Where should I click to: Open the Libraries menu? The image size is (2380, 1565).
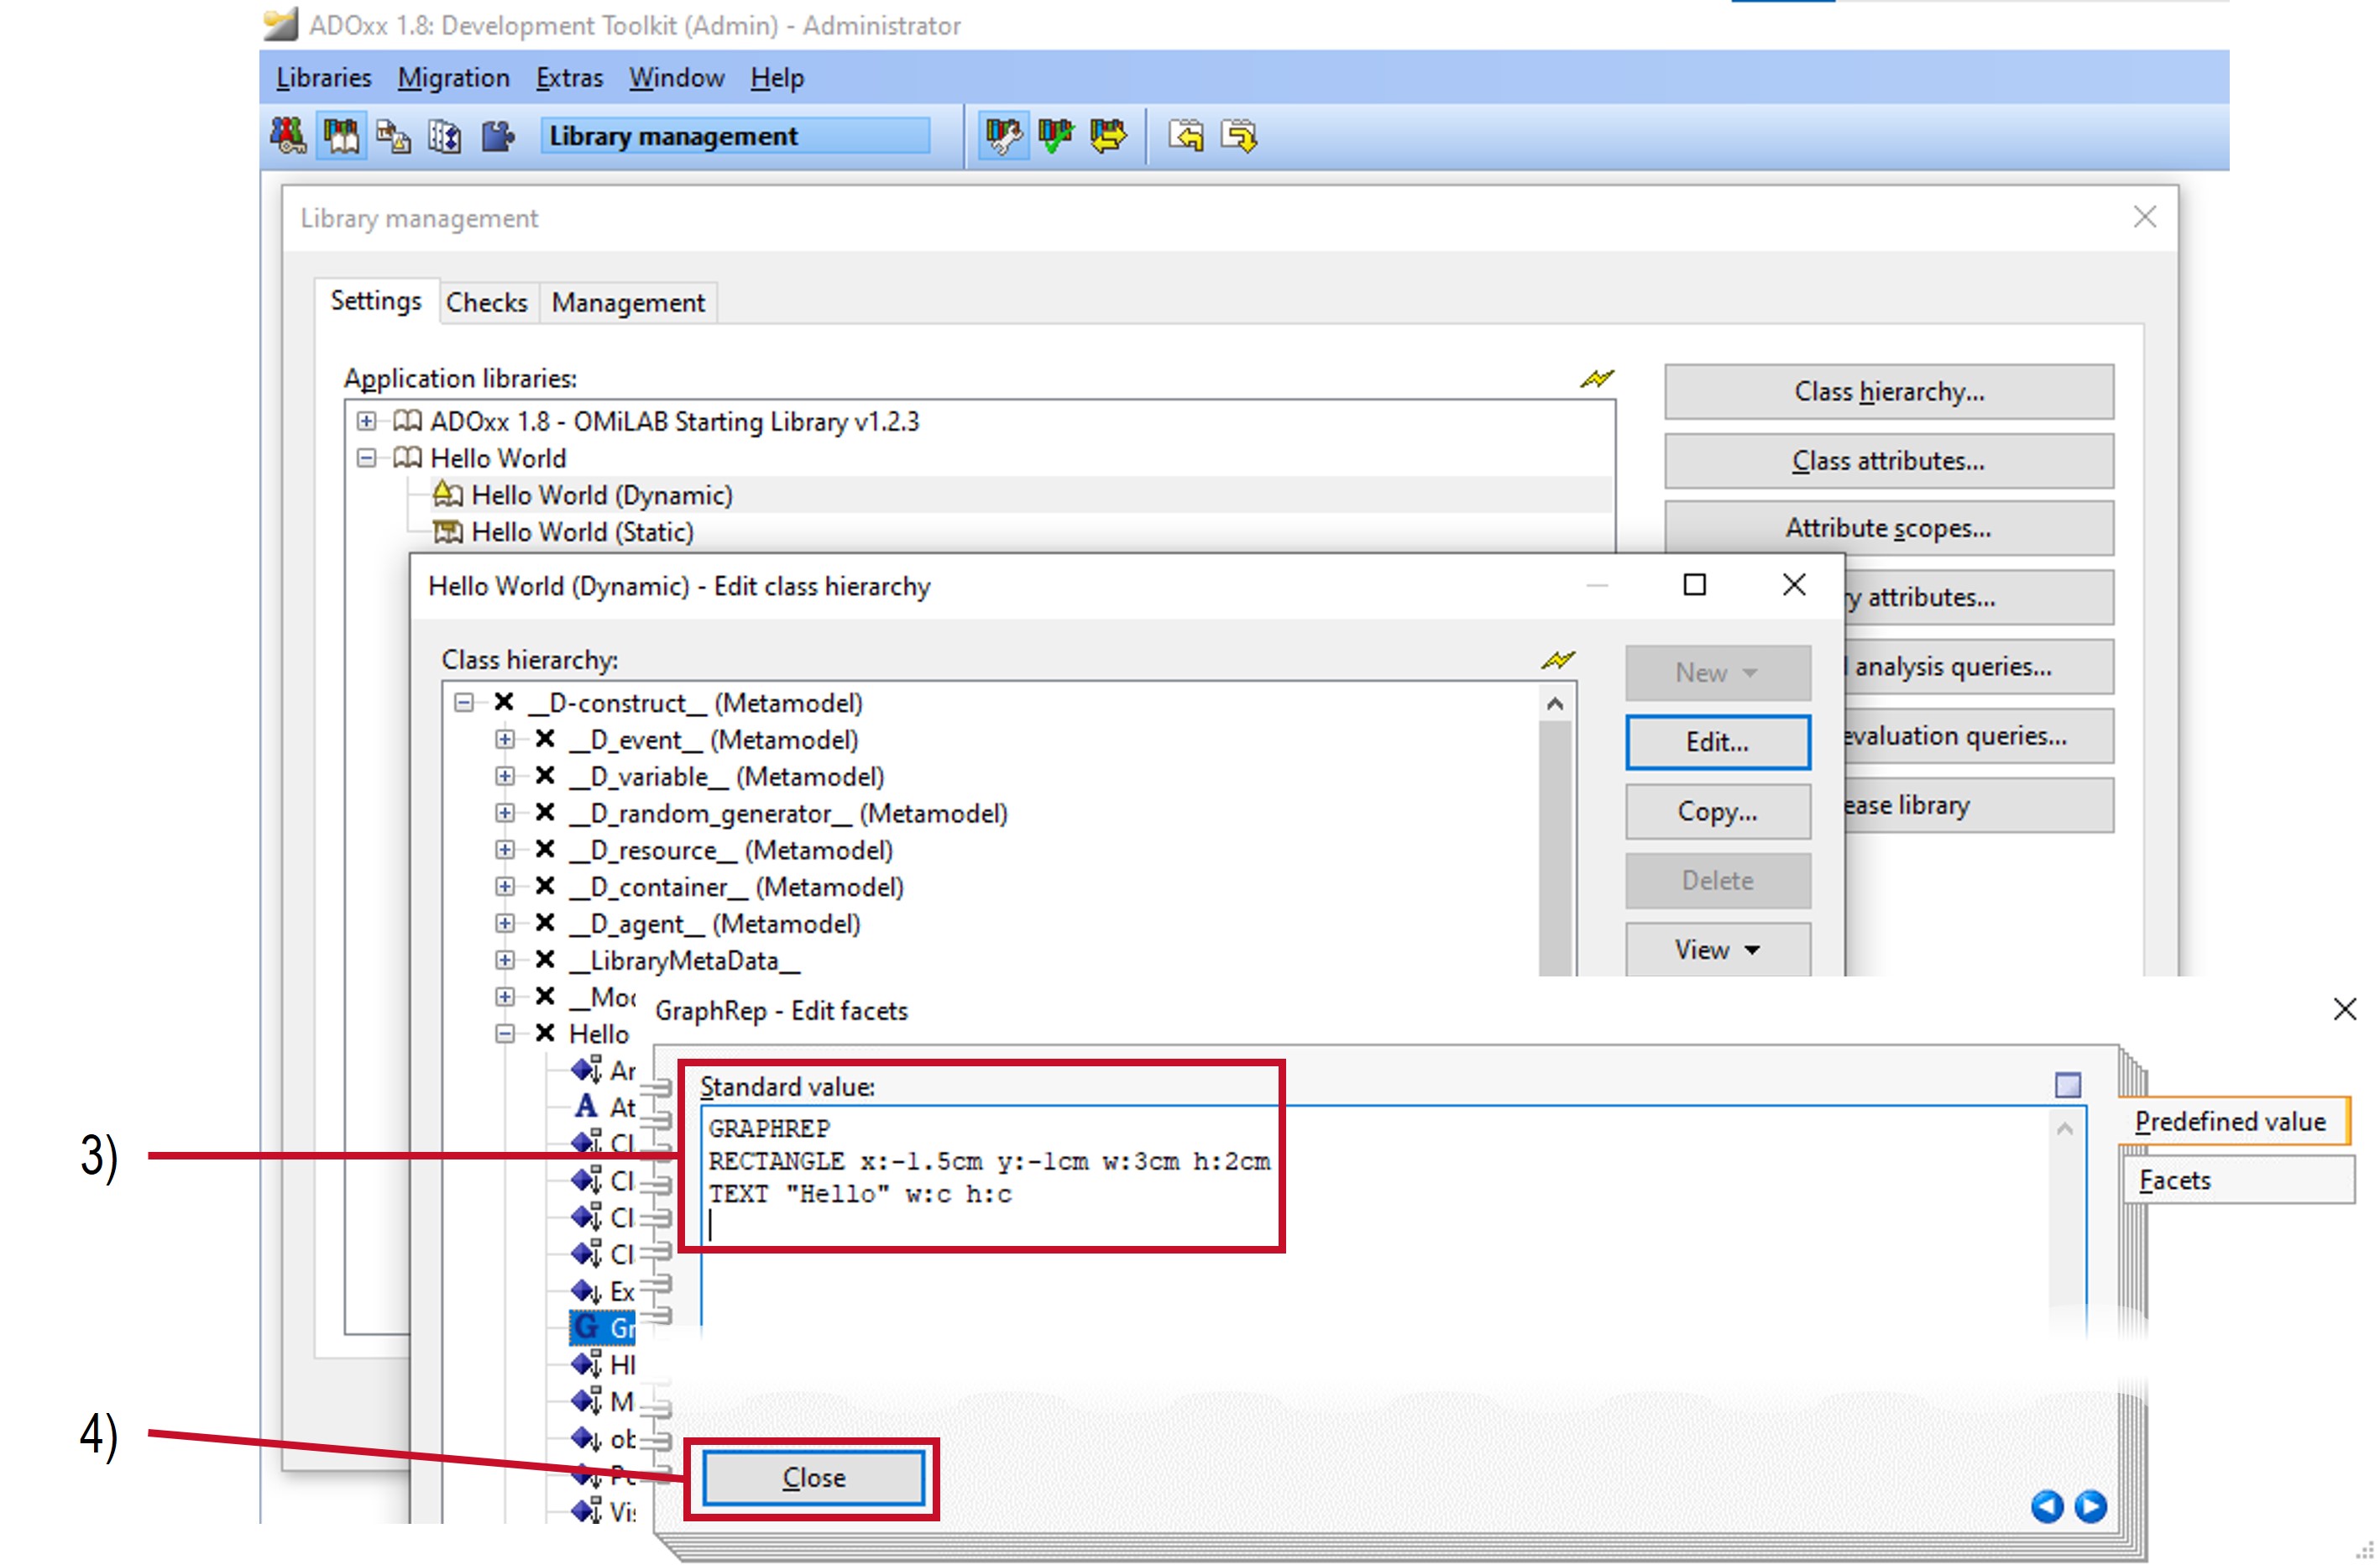click(323, 78)
